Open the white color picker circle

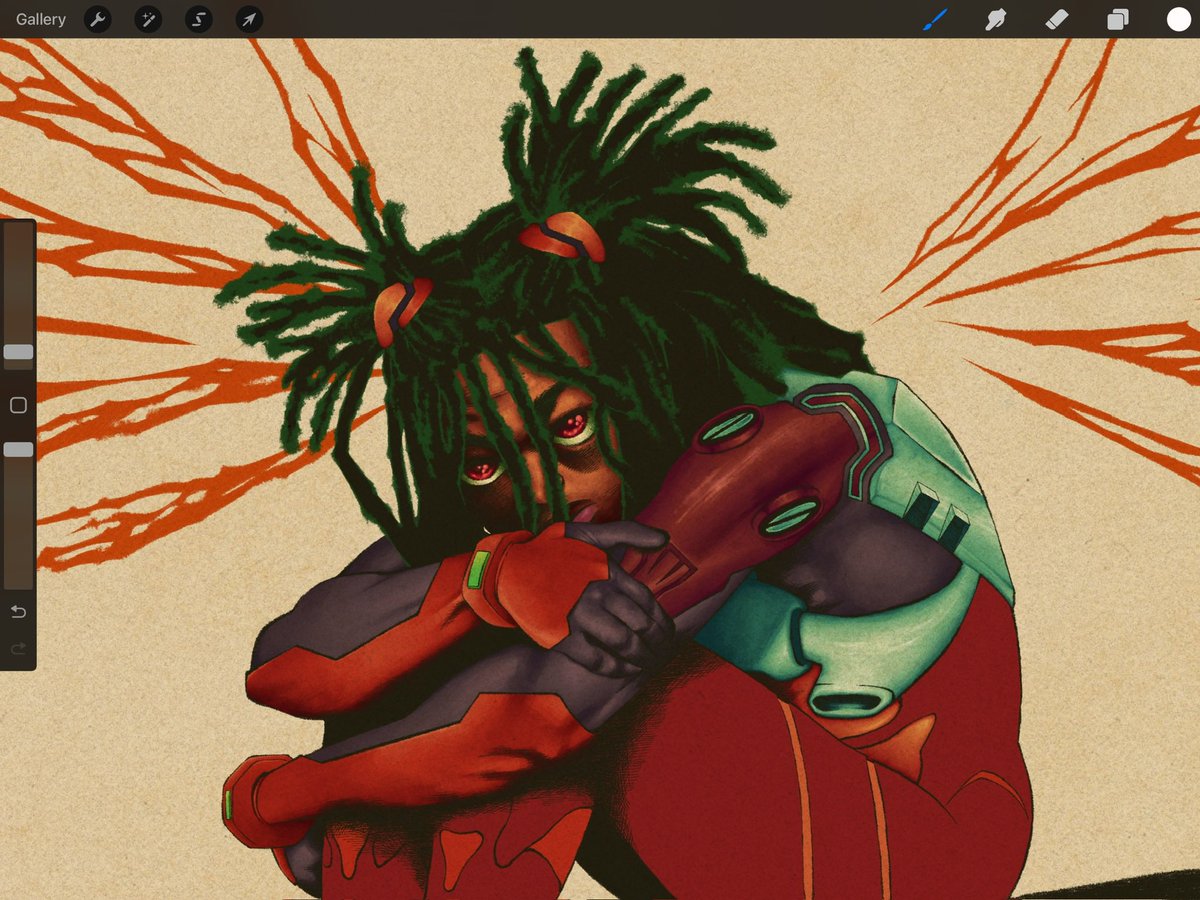pyautogui.click(x=1179, y=19)
